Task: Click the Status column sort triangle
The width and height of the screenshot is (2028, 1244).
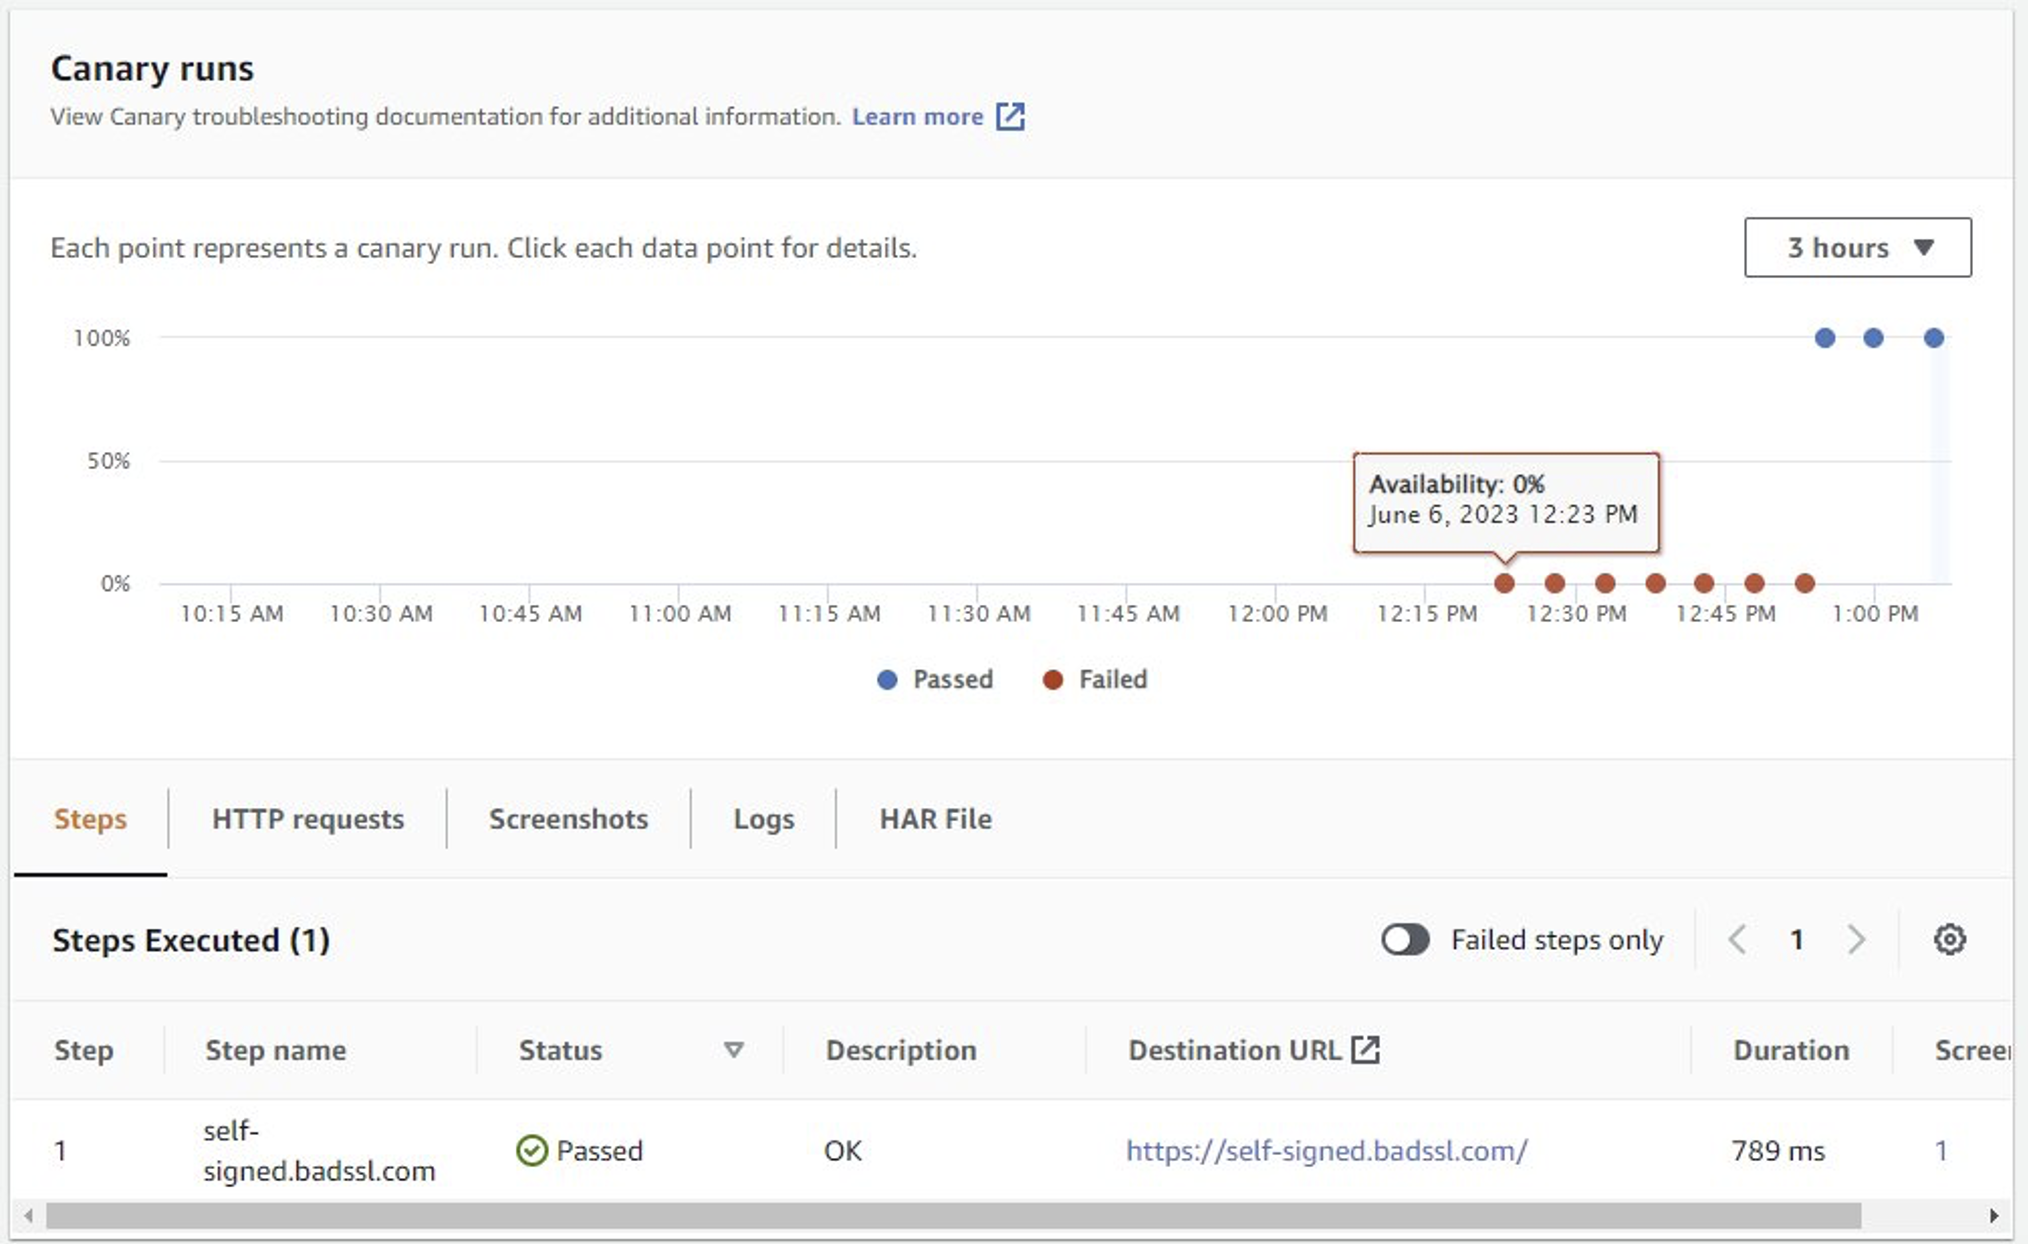Action: point(734,1050)
